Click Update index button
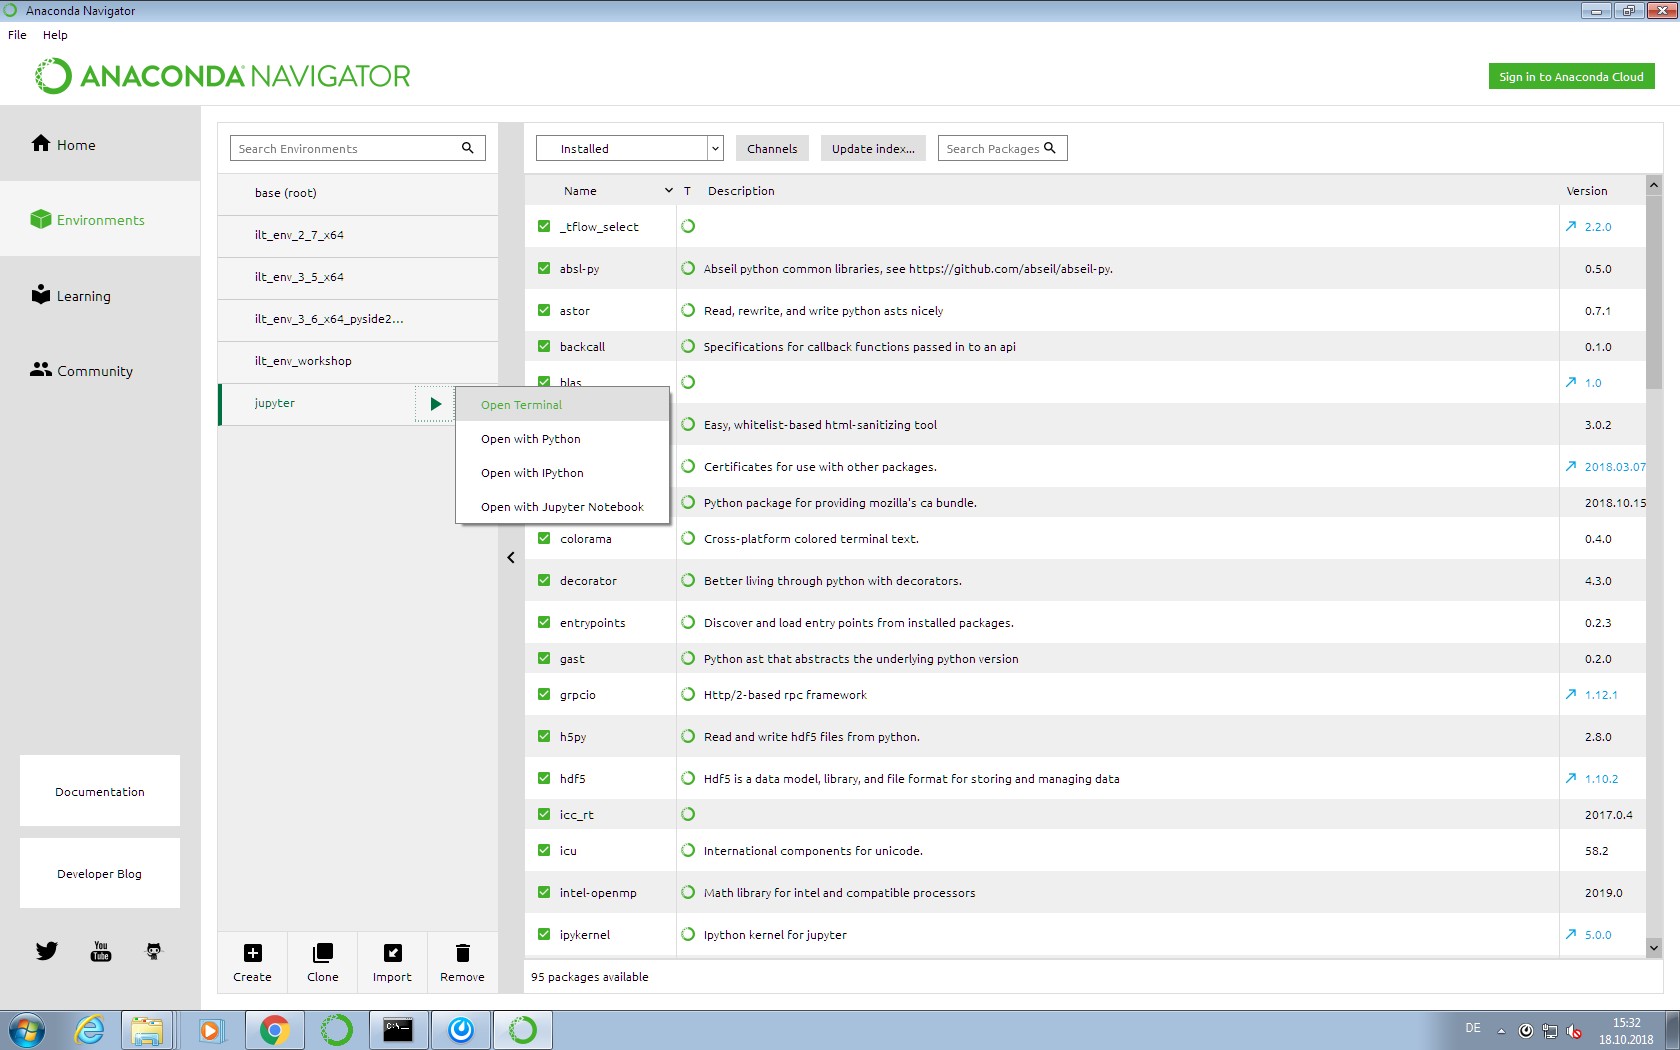1680x1050 pixels. coord(873,148)
